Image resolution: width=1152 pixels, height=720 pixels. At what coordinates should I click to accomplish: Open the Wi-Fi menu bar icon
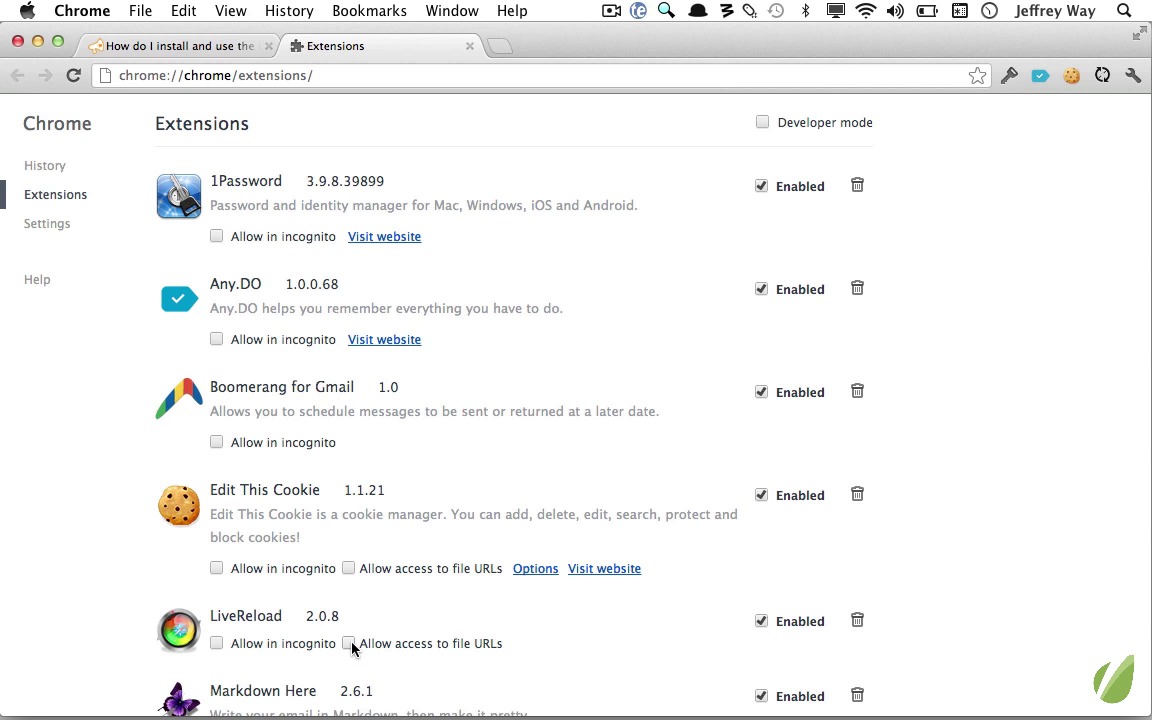pos(866,10)
